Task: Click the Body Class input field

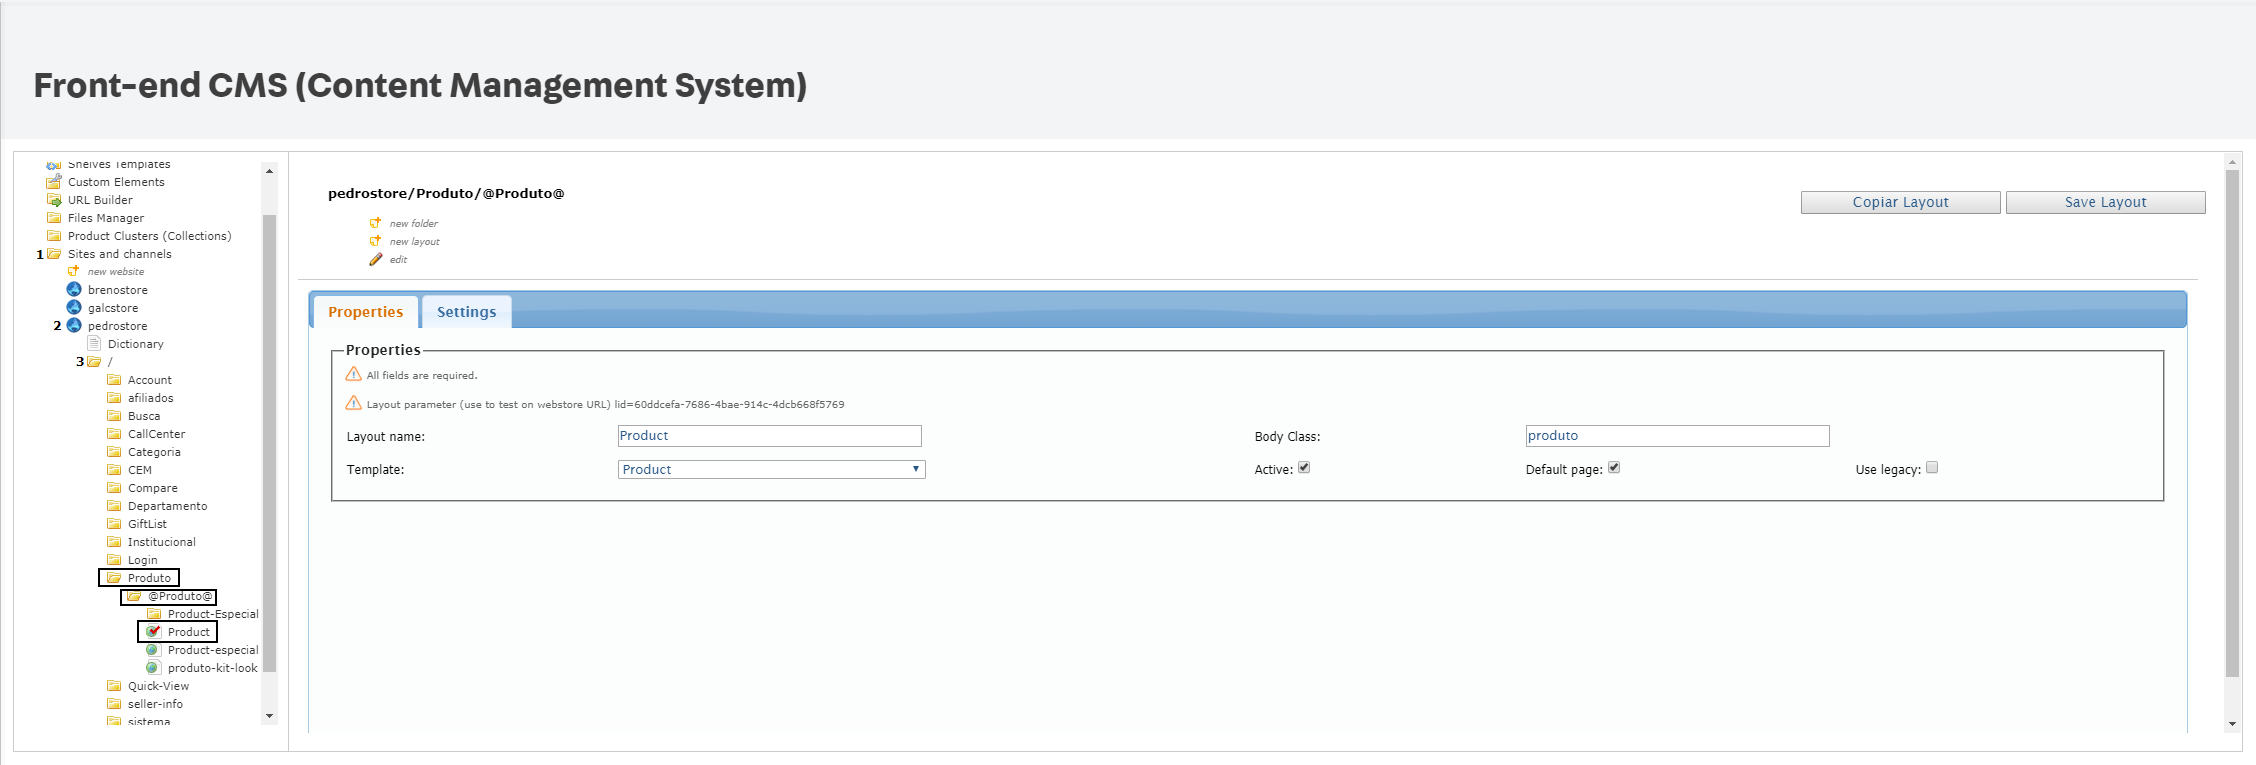Action: tap(1677, 436)
